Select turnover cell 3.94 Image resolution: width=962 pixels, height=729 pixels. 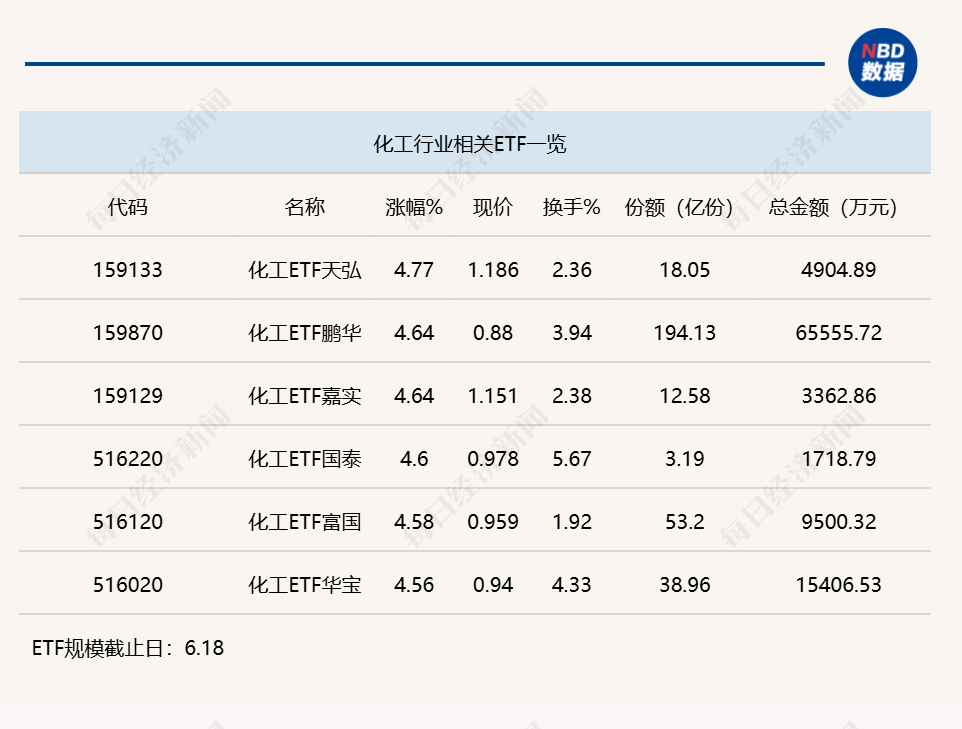coord(571,333)
